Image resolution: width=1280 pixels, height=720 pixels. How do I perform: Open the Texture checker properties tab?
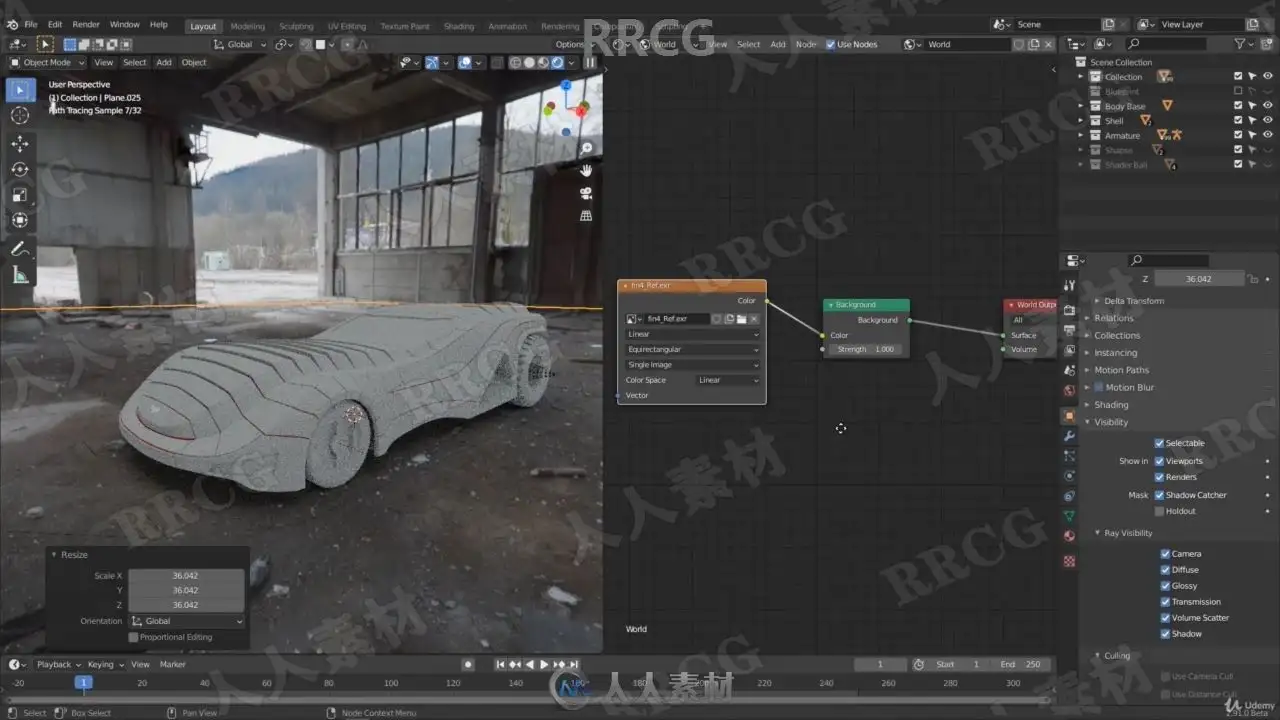1069,561
